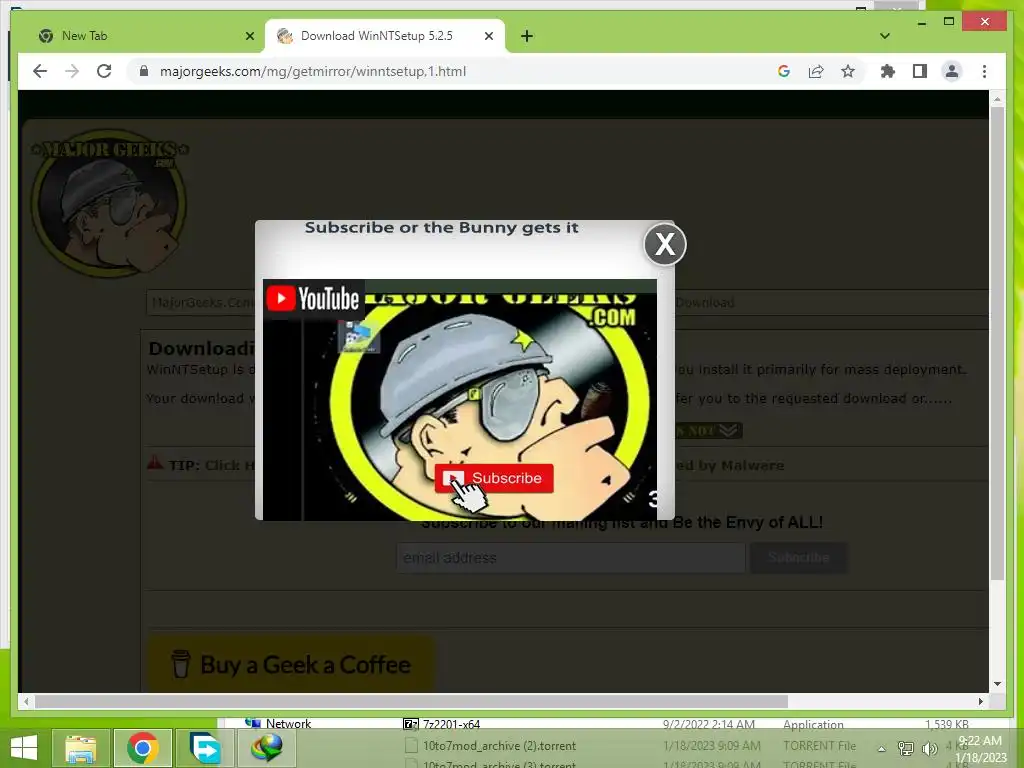The image size is (1024, 768).
Task: Close the YouTube subscribe popup with X
Action: tap(665, 244)
